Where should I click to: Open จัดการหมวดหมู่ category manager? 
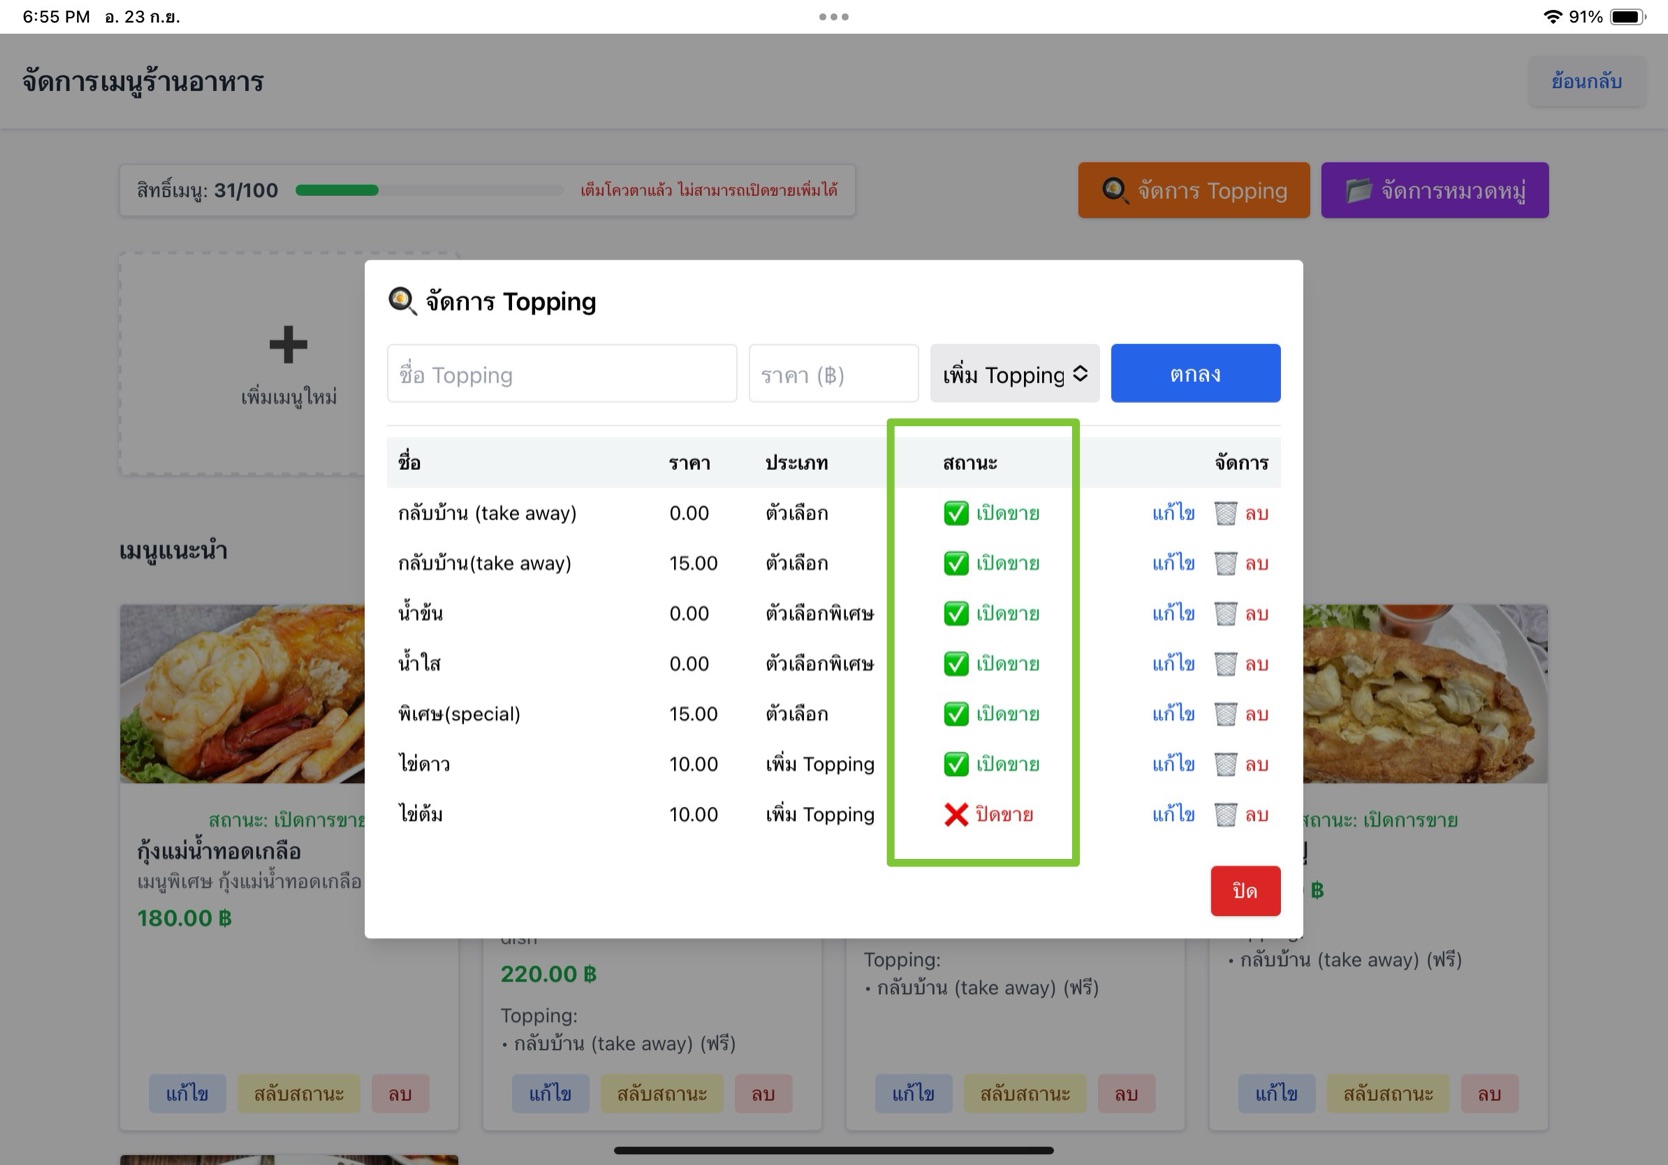pyautogui.click(x=1434, y=190)
